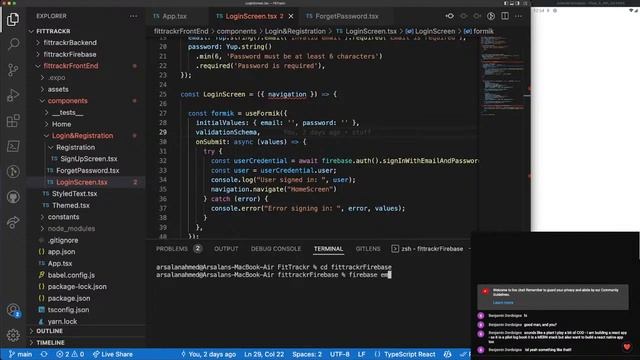Click the heart reaction in live chat
The height and width of the screenshot is (360, 640).
click(x=627, y=347)
